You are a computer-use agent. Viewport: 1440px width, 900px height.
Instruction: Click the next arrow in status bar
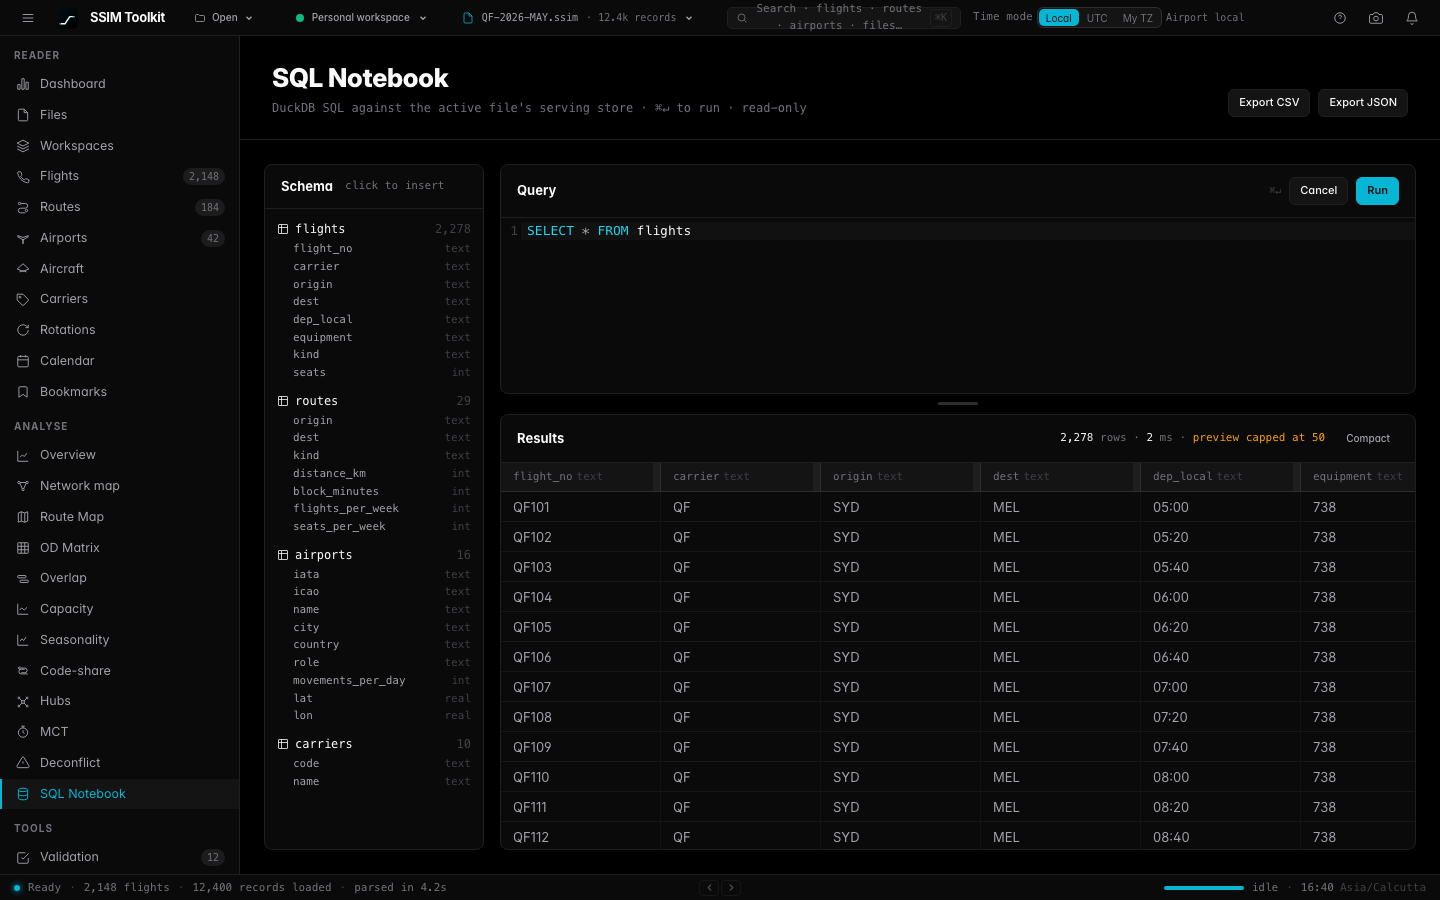[x=731, y=887]
